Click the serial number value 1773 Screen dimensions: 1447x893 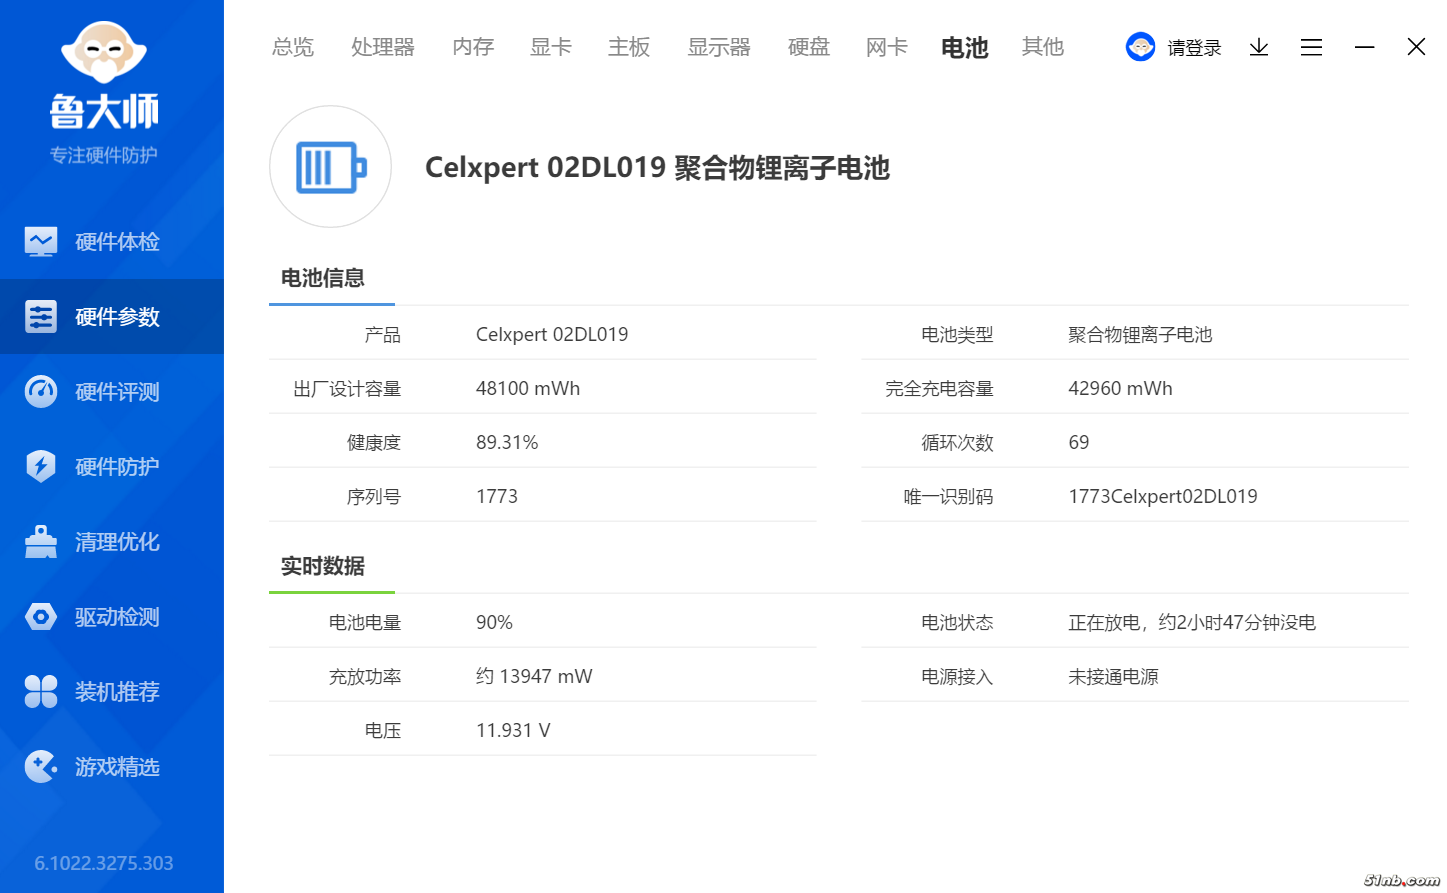497,496
